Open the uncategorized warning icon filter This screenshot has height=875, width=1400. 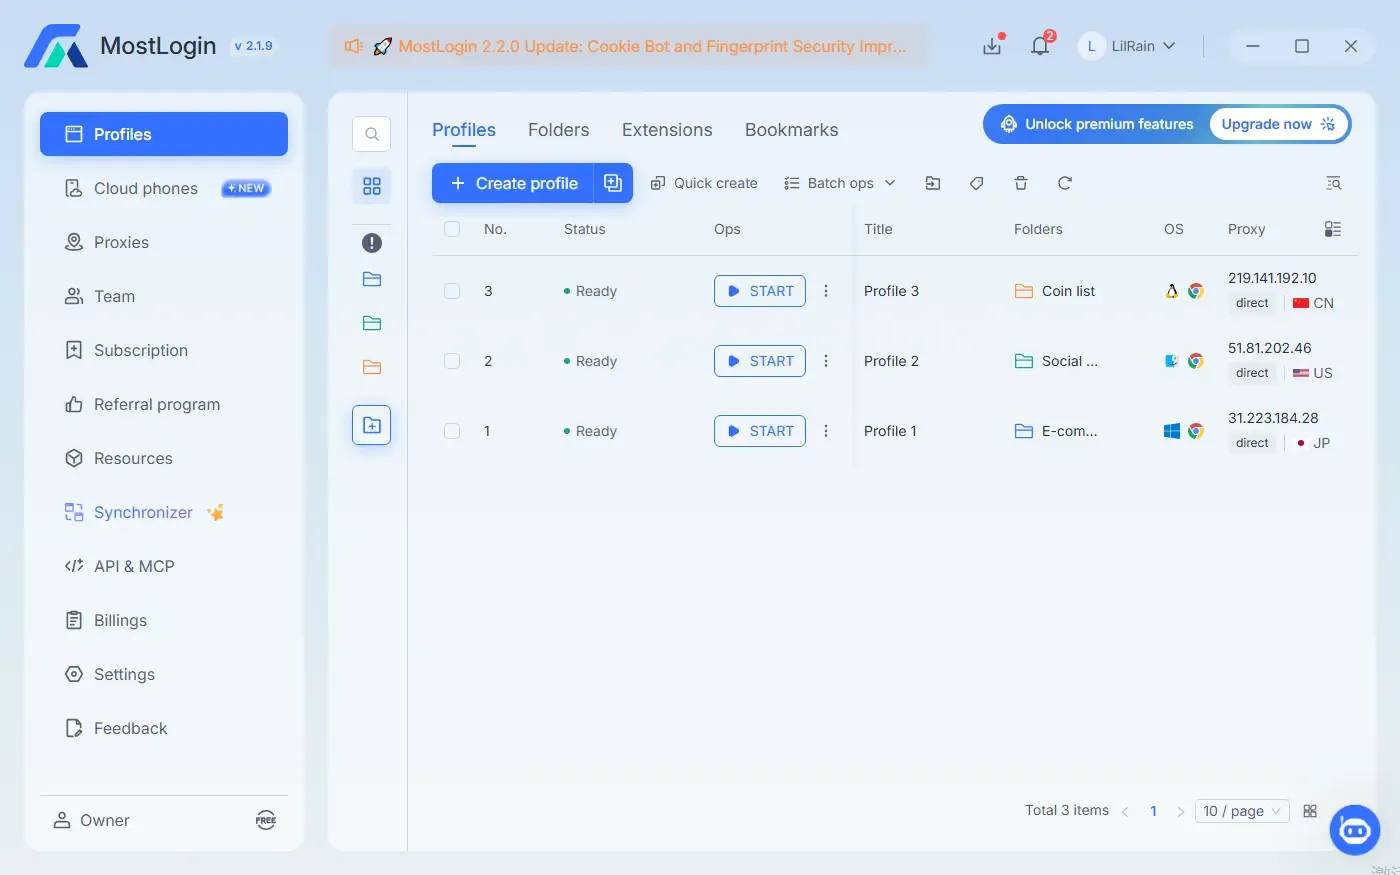tap(371, 243)
